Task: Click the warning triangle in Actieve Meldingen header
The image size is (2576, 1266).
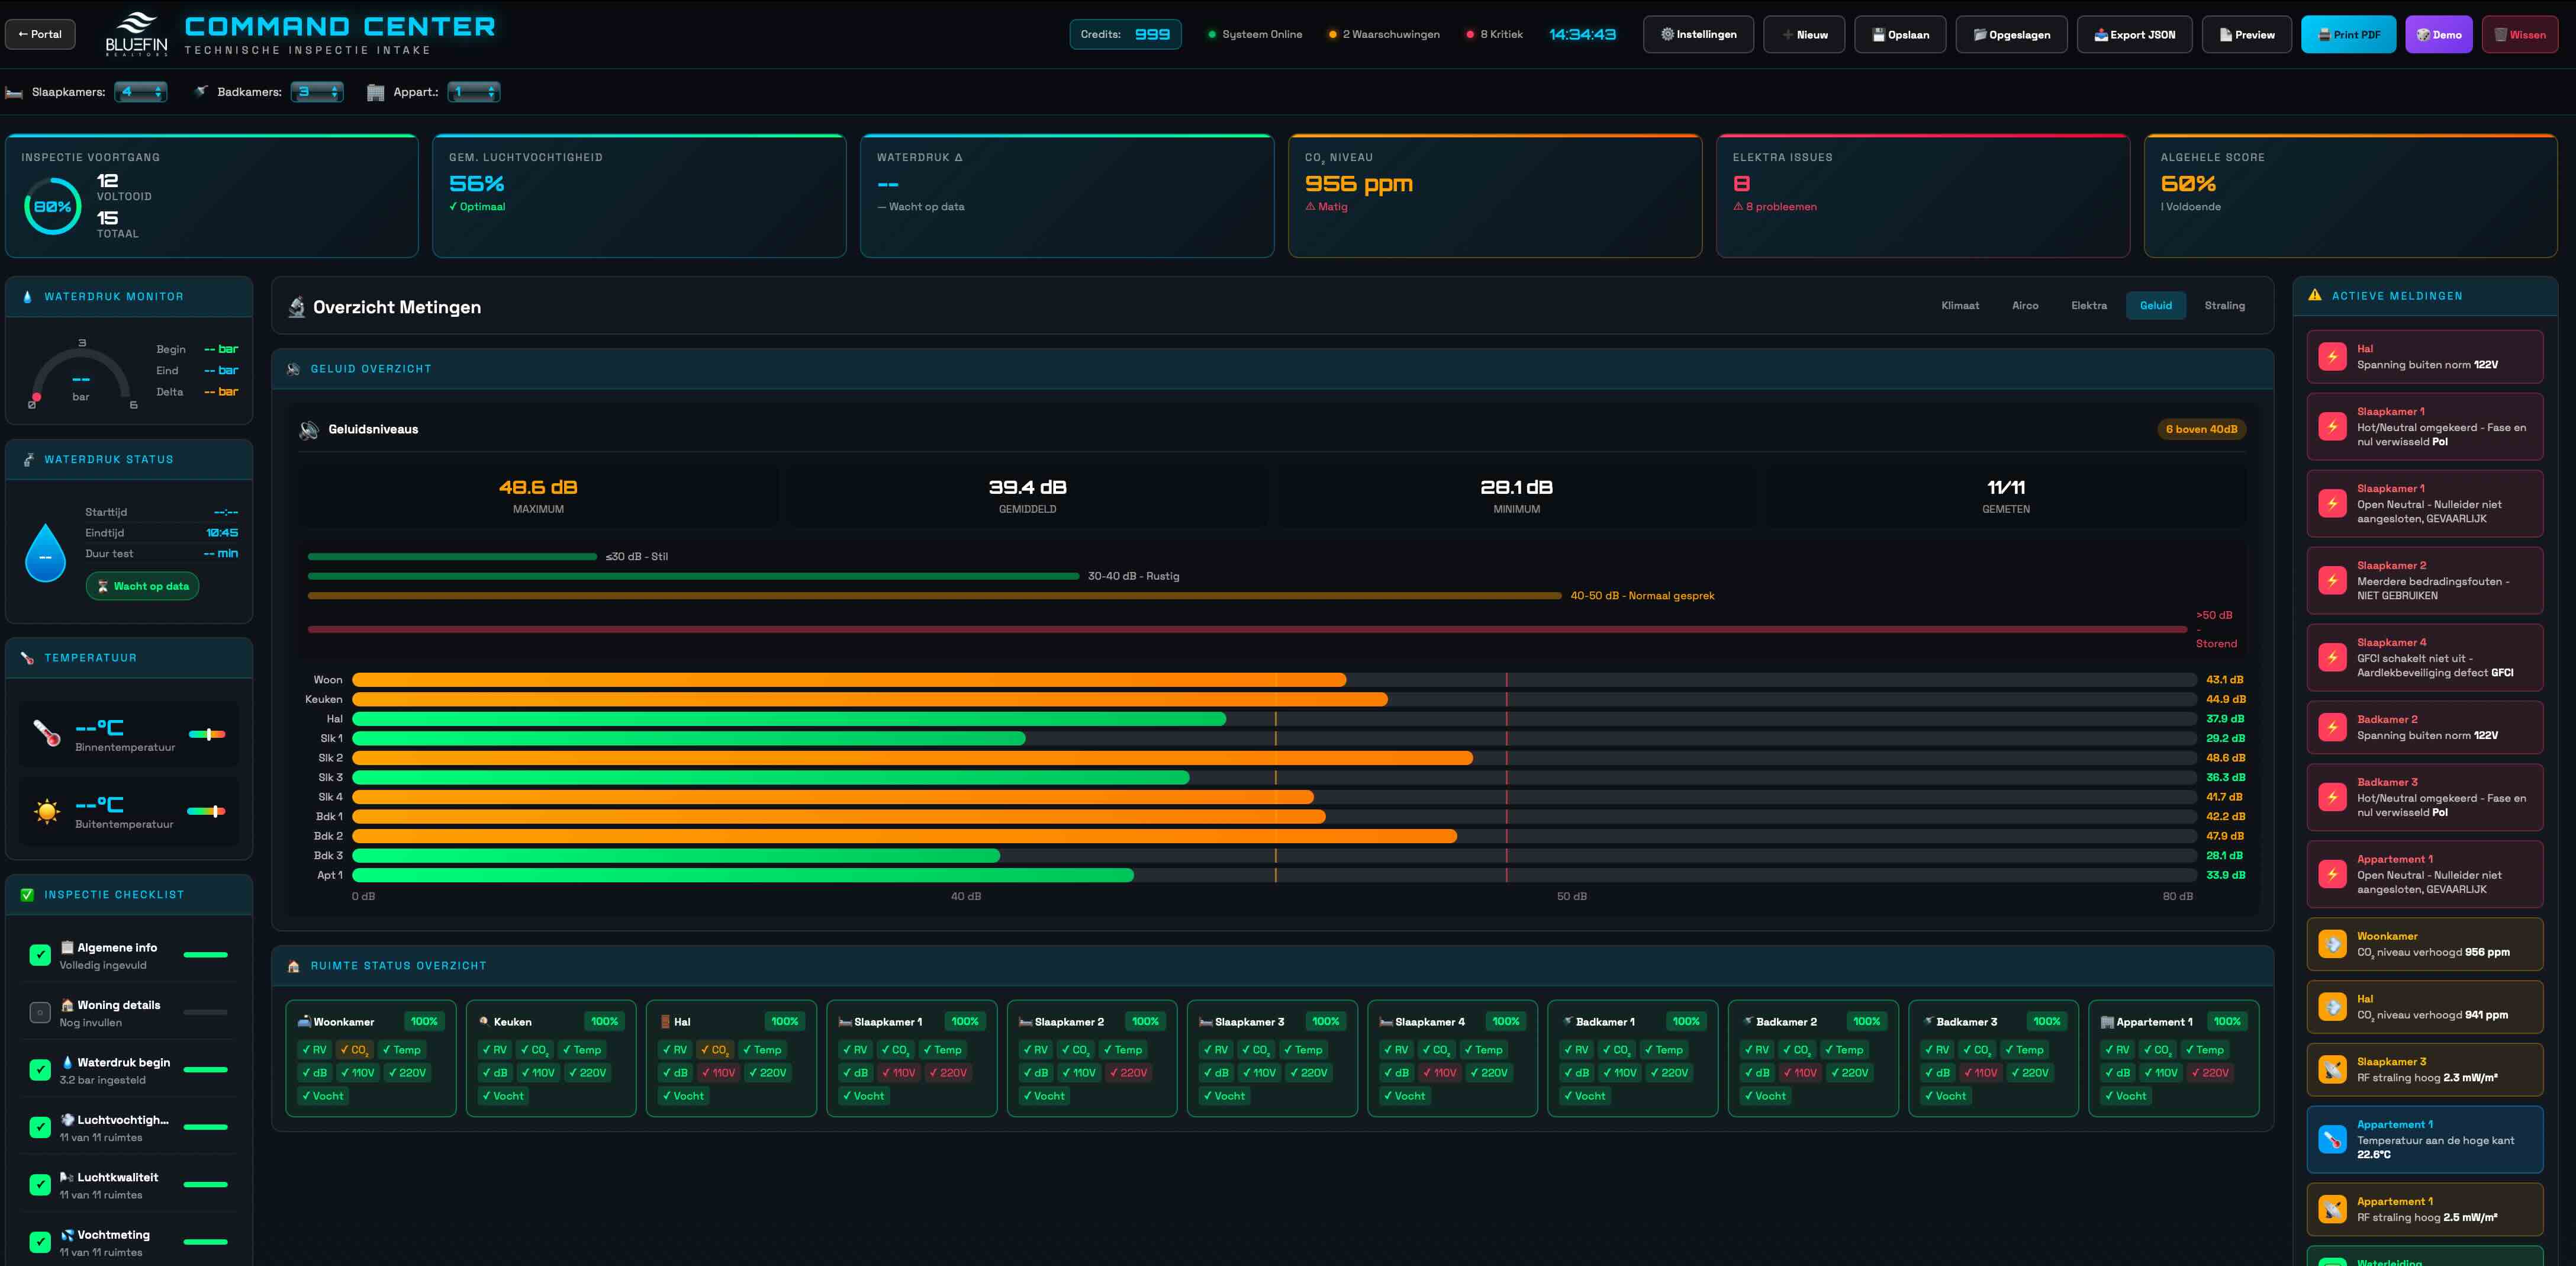Action: 2315,295
